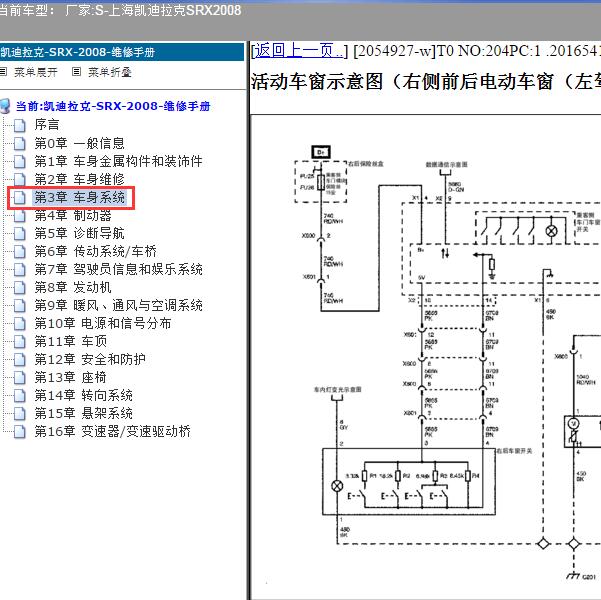Click the 右后车窗开关 label in the diagram
The width and height of the screenshot is (601, 600).
(514, 451)
